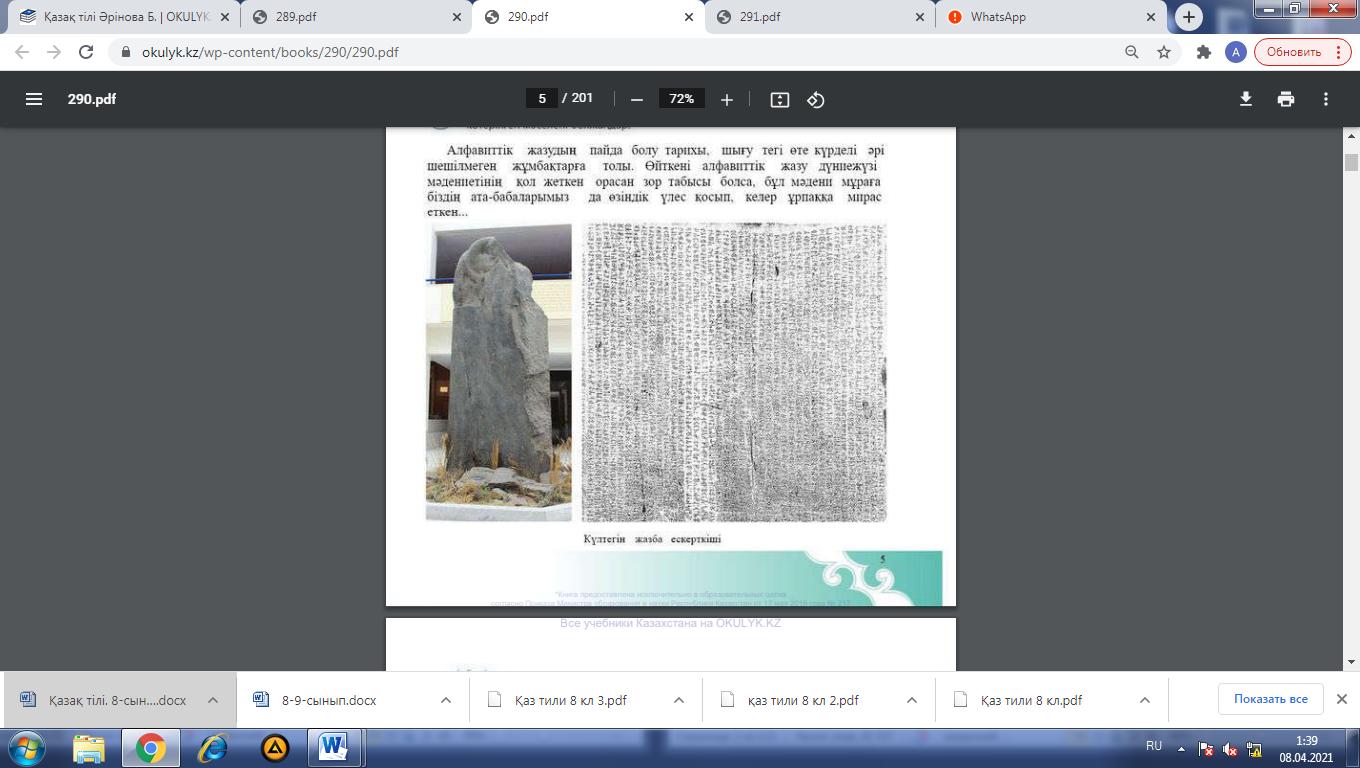
Task: Rotate the PDF counterclockwise
Action: click(816, 99)
